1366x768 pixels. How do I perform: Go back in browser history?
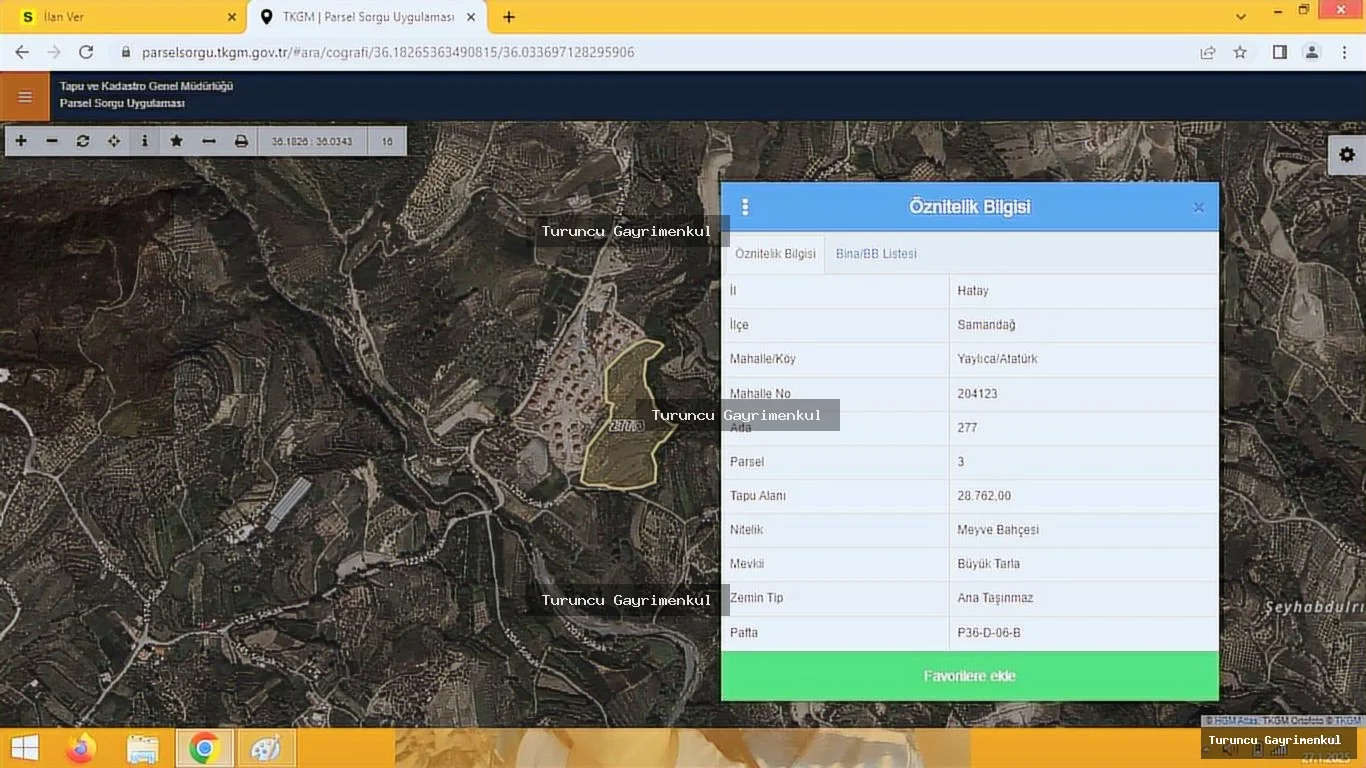coord(22,52)
